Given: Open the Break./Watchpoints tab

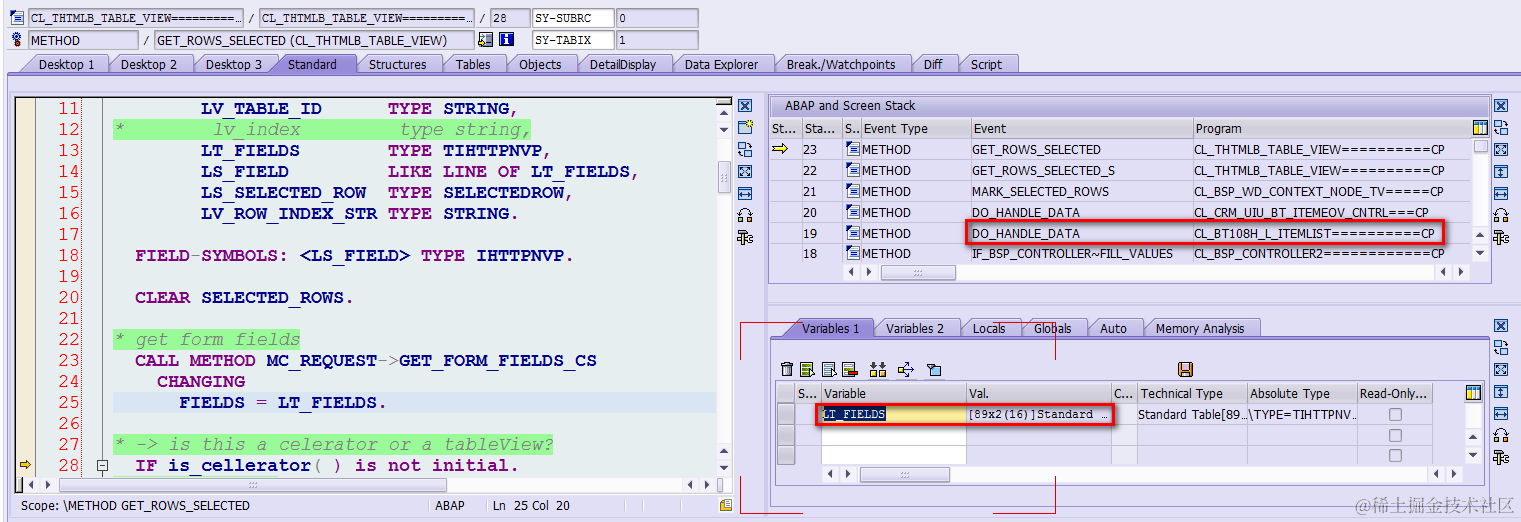Looking at the screenshot, I should pyautogui.click(x=841, y=64).
